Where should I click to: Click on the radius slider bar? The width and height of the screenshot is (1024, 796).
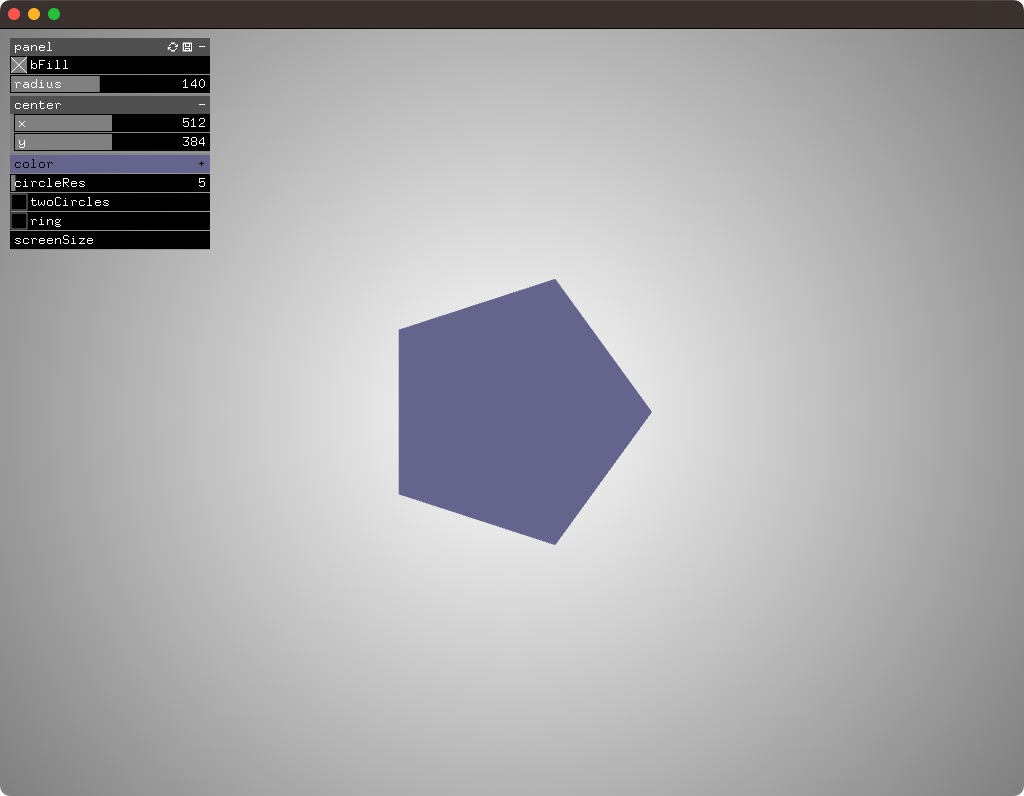tap(110, 84)
